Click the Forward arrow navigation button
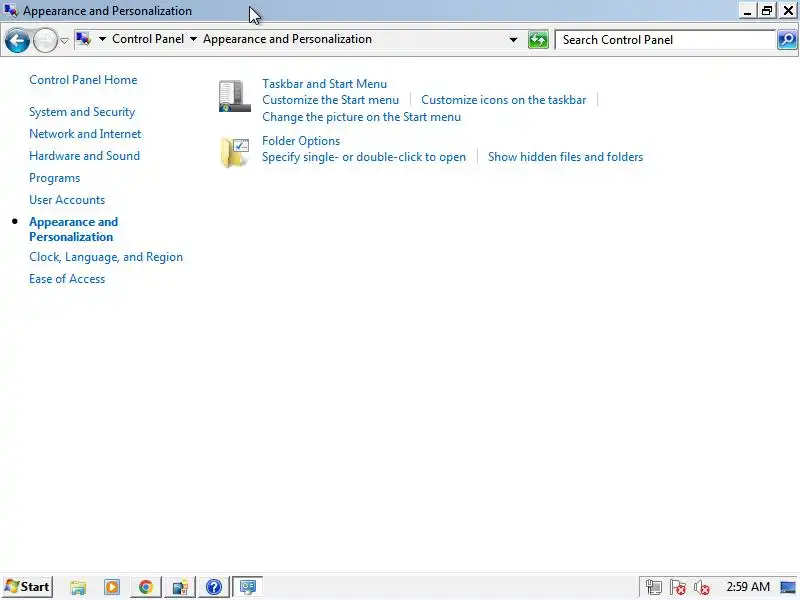 (x=45, y=40)
